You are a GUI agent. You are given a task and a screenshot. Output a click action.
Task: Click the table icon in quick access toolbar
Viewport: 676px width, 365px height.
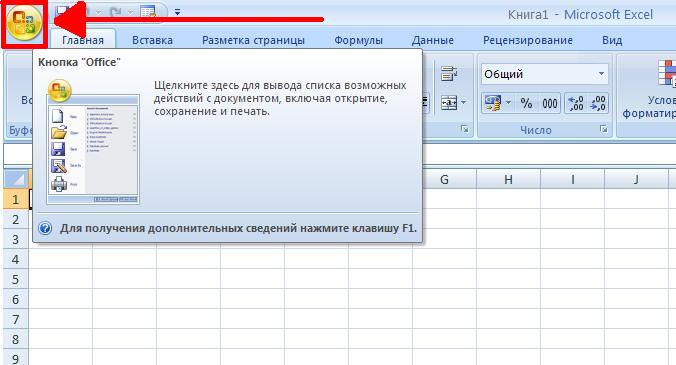148,12
